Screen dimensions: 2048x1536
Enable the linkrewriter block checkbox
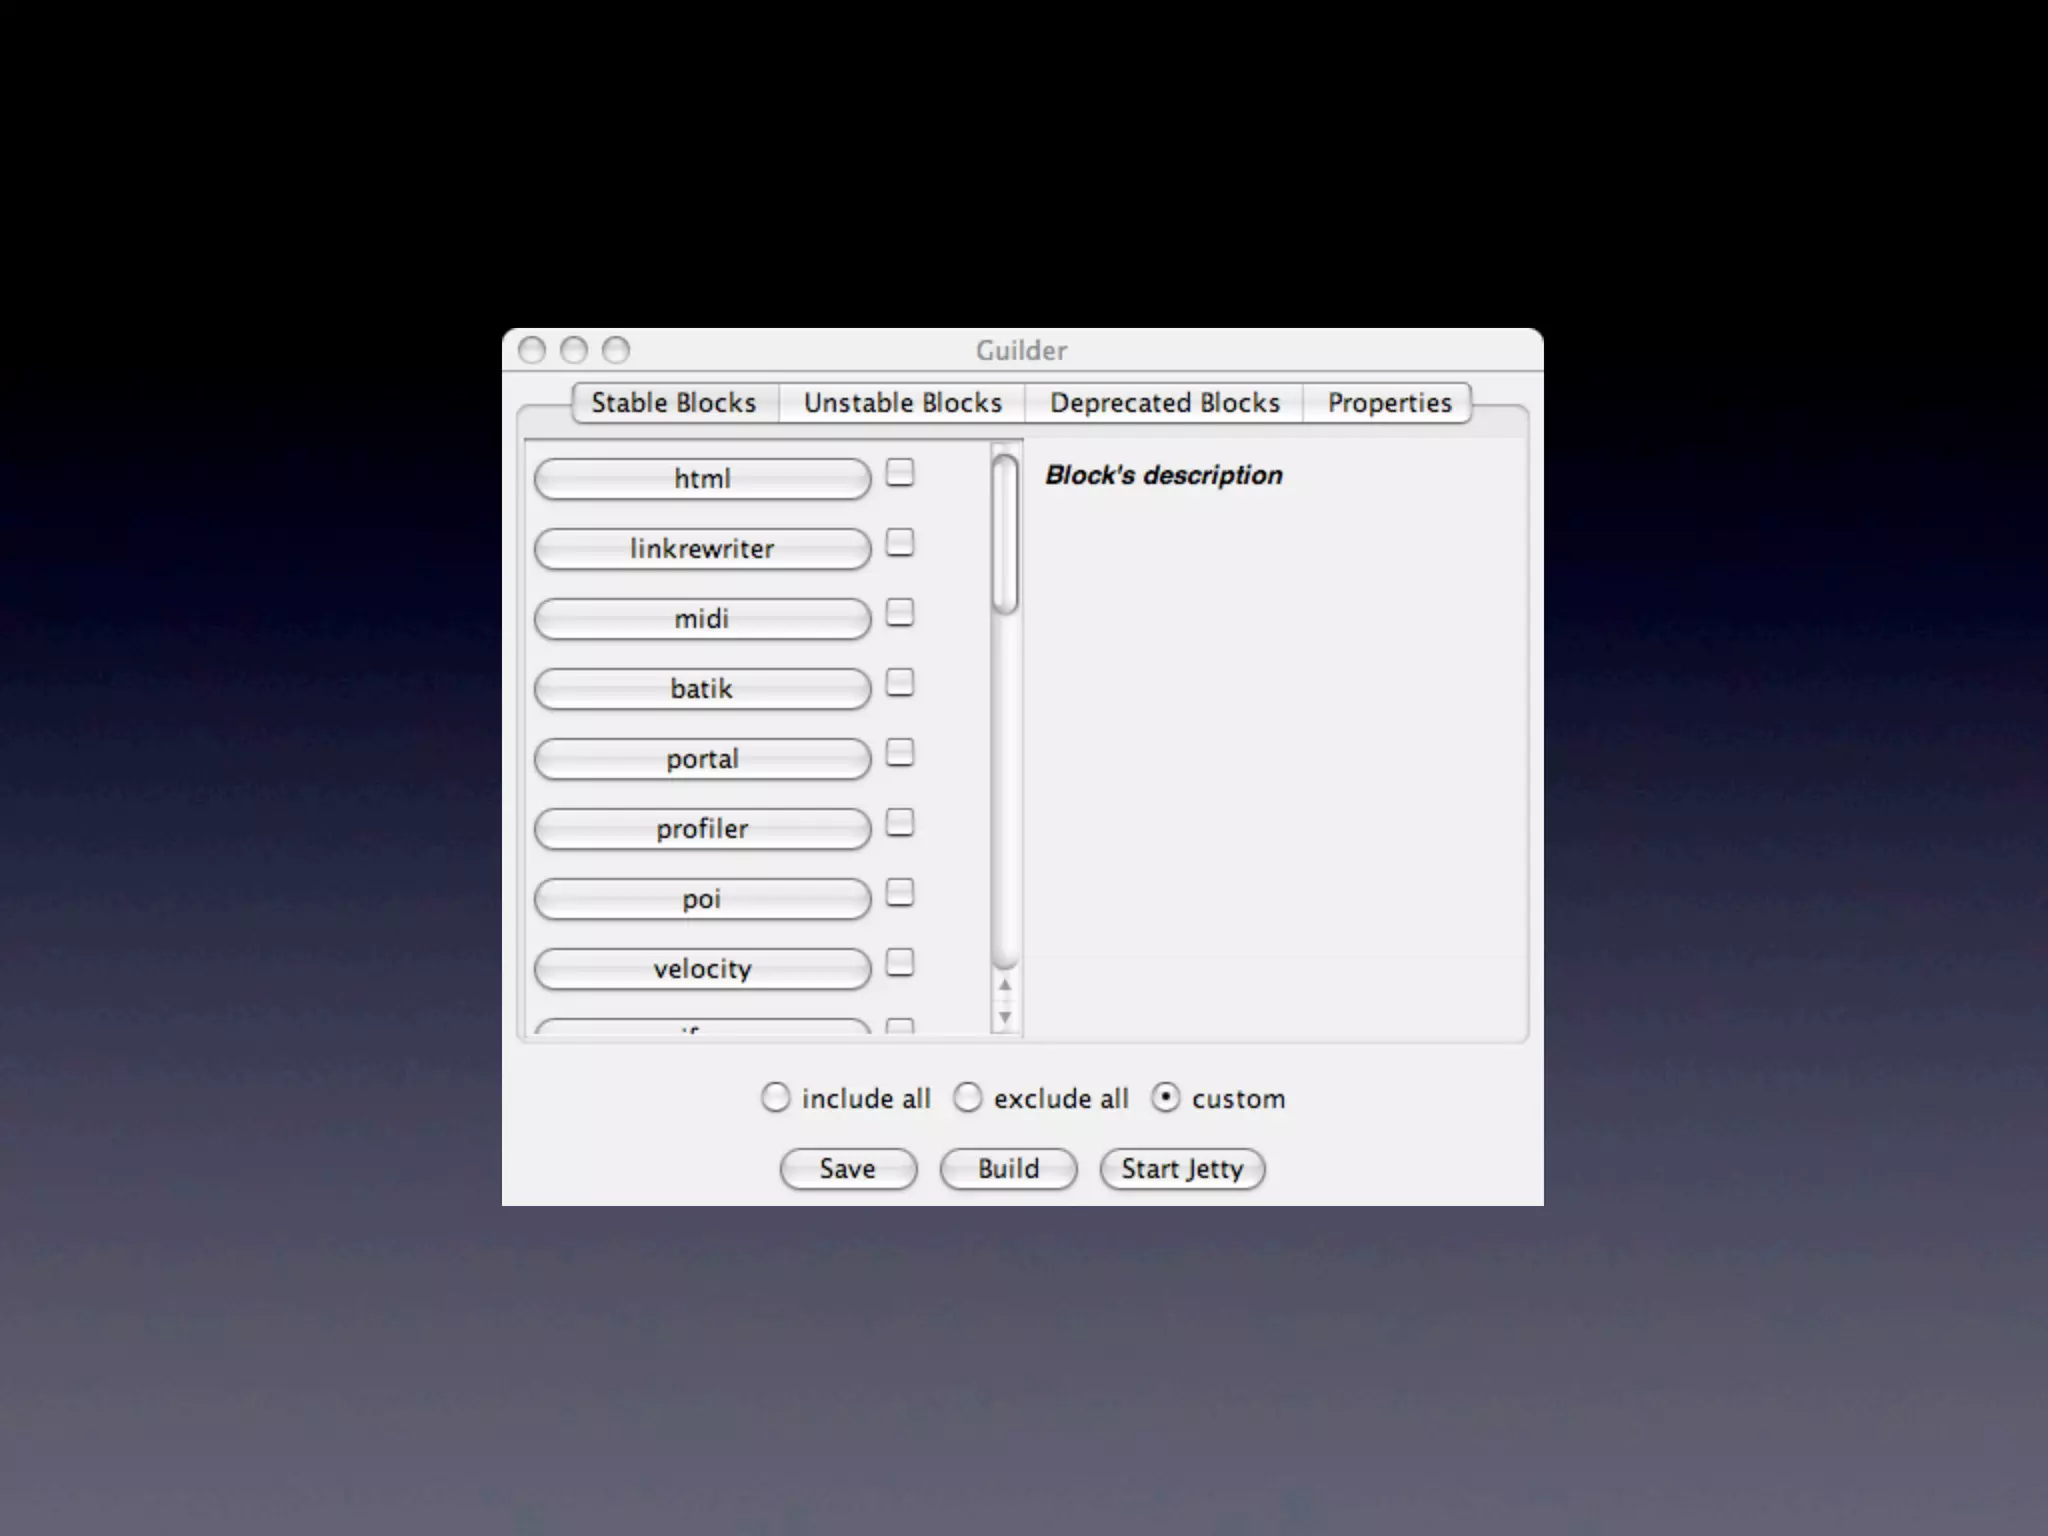coord(900,543)
